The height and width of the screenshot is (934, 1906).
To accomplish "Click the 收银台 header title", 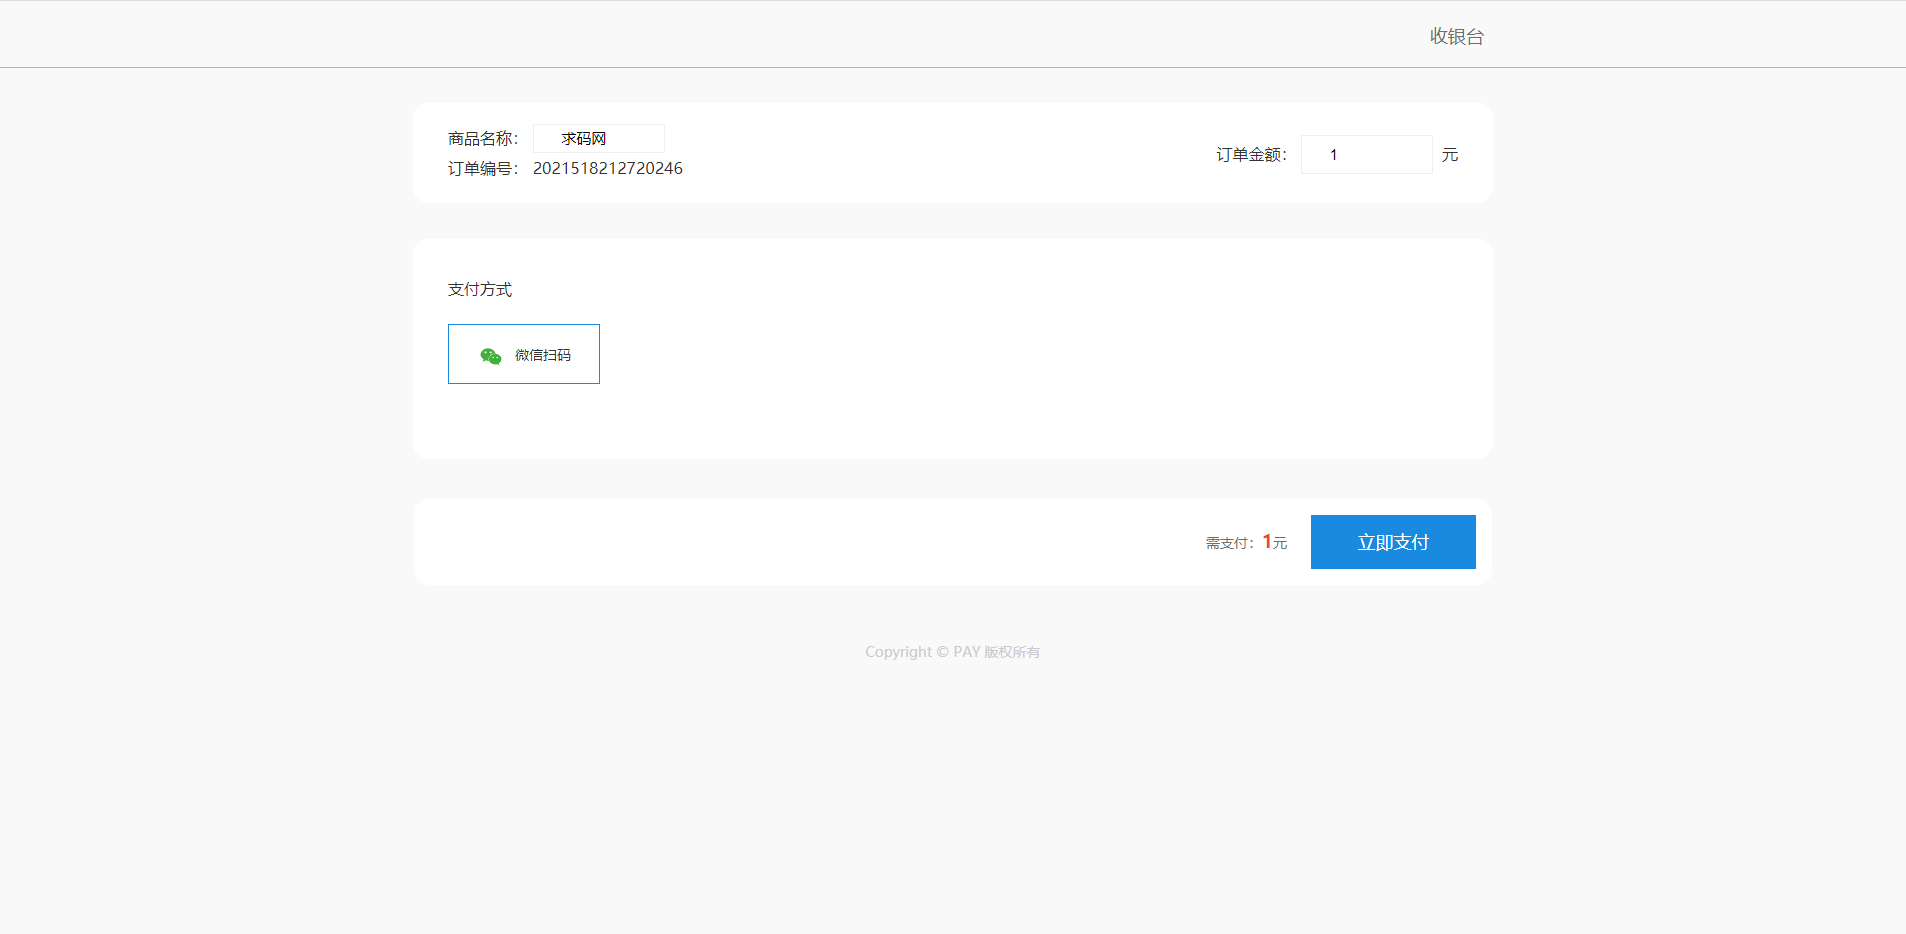I will [1456, 37].
